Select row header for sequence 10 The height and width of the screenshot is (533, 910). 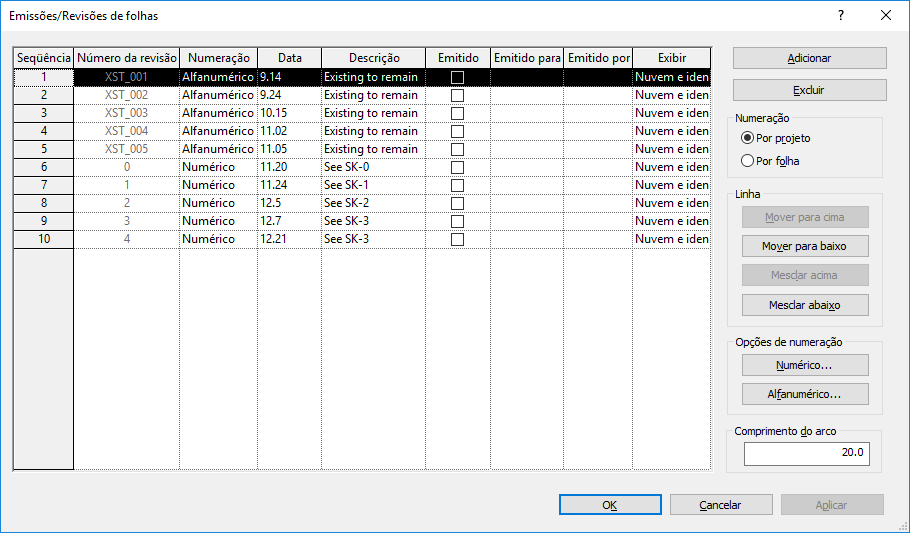coord(44,239)
